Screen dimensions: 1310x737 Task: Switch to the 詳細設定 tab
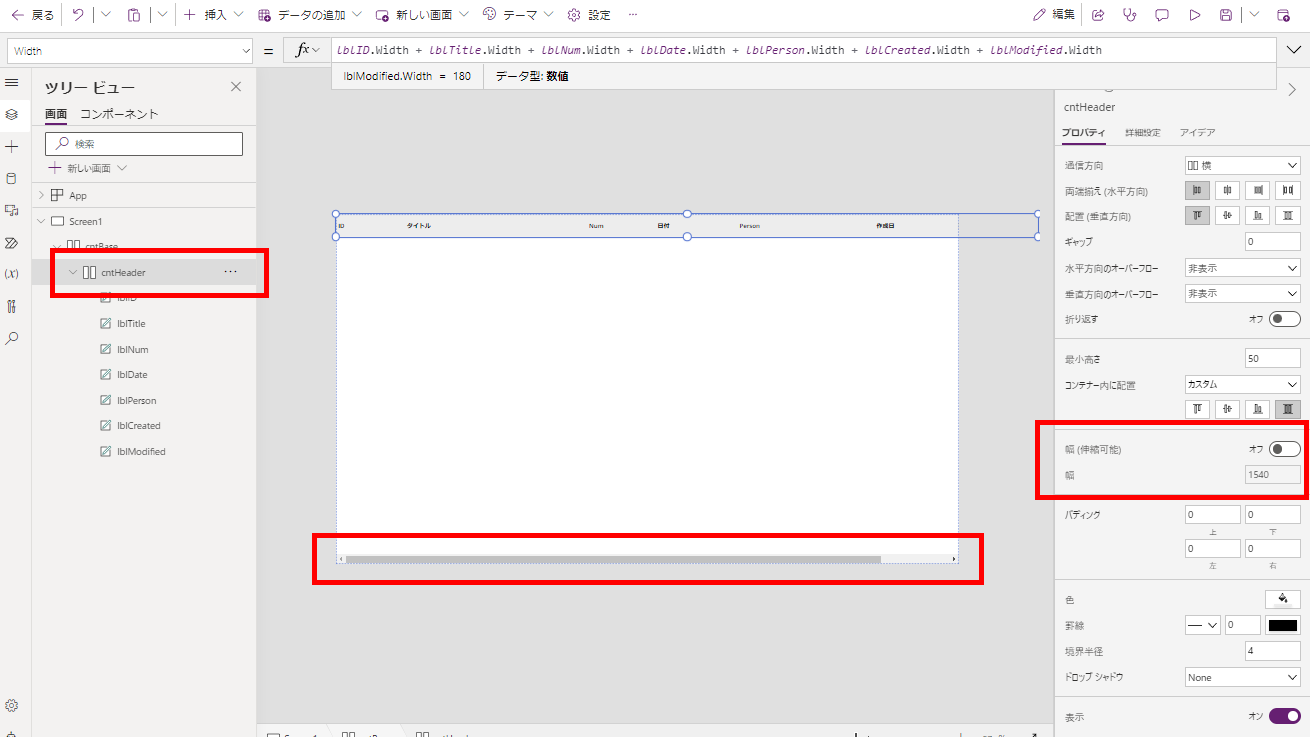[1145, 132]
